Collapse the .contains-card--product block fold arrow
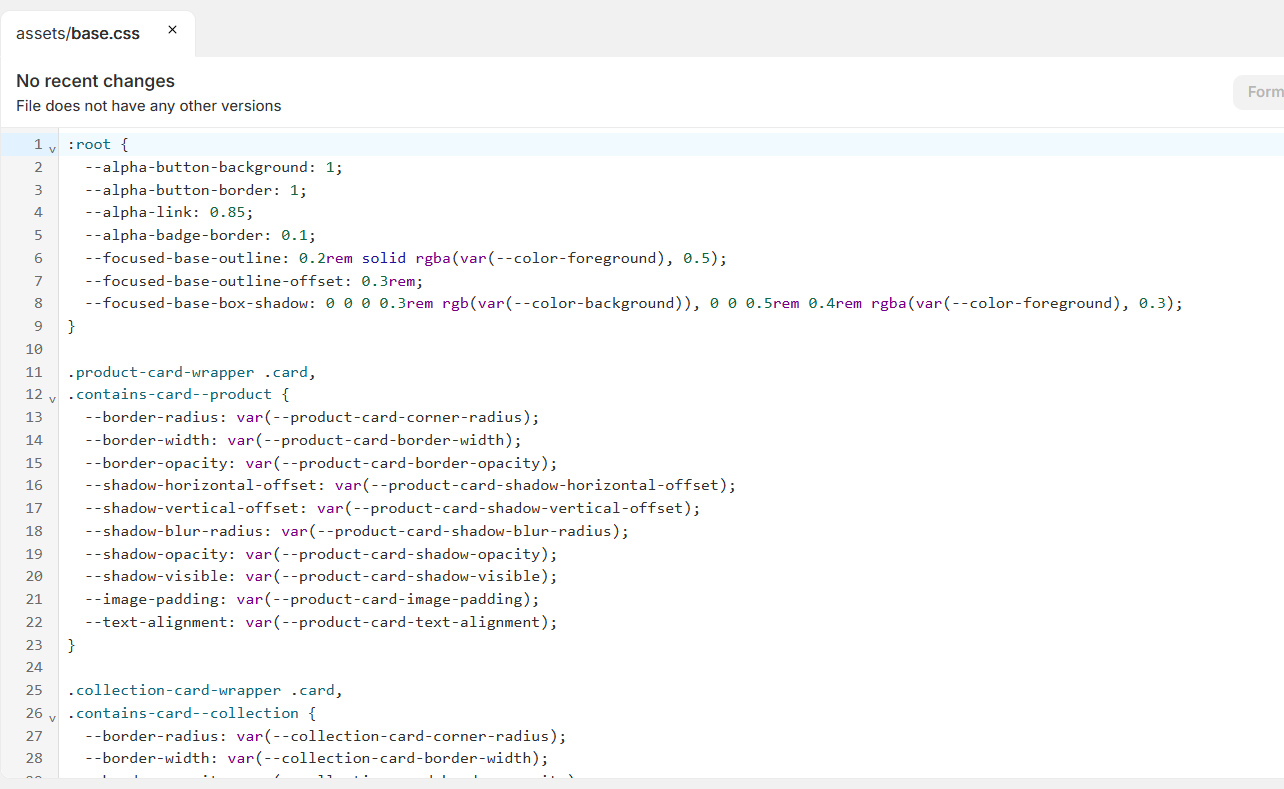Screen dimensions: 1284x789 [x=52, y=398]
